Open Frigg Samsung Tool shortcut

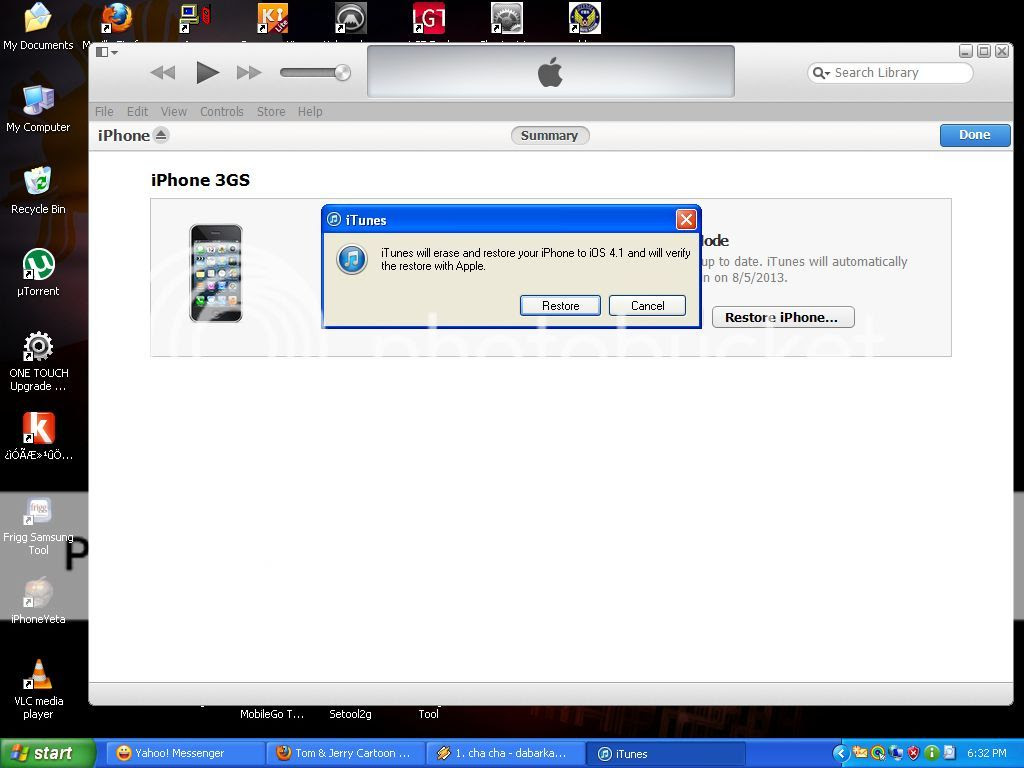(x=38, y=526)
